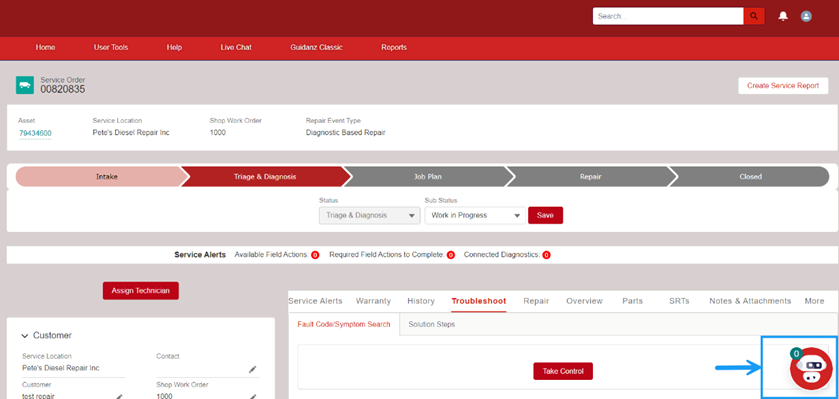Image resolution: width=839 pixels, height=399 pixels.
Task: Switch to Notes & Attachments tab
Action: tap(750, 301)
